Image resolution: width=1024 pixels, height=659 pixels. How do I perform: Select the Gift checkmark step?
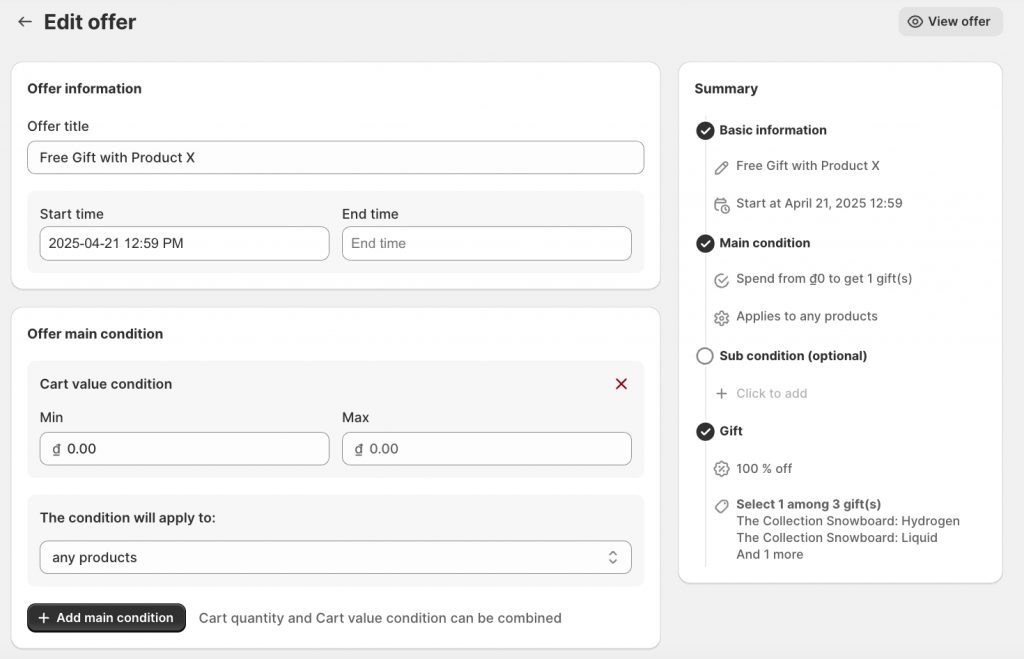(705, 432)
